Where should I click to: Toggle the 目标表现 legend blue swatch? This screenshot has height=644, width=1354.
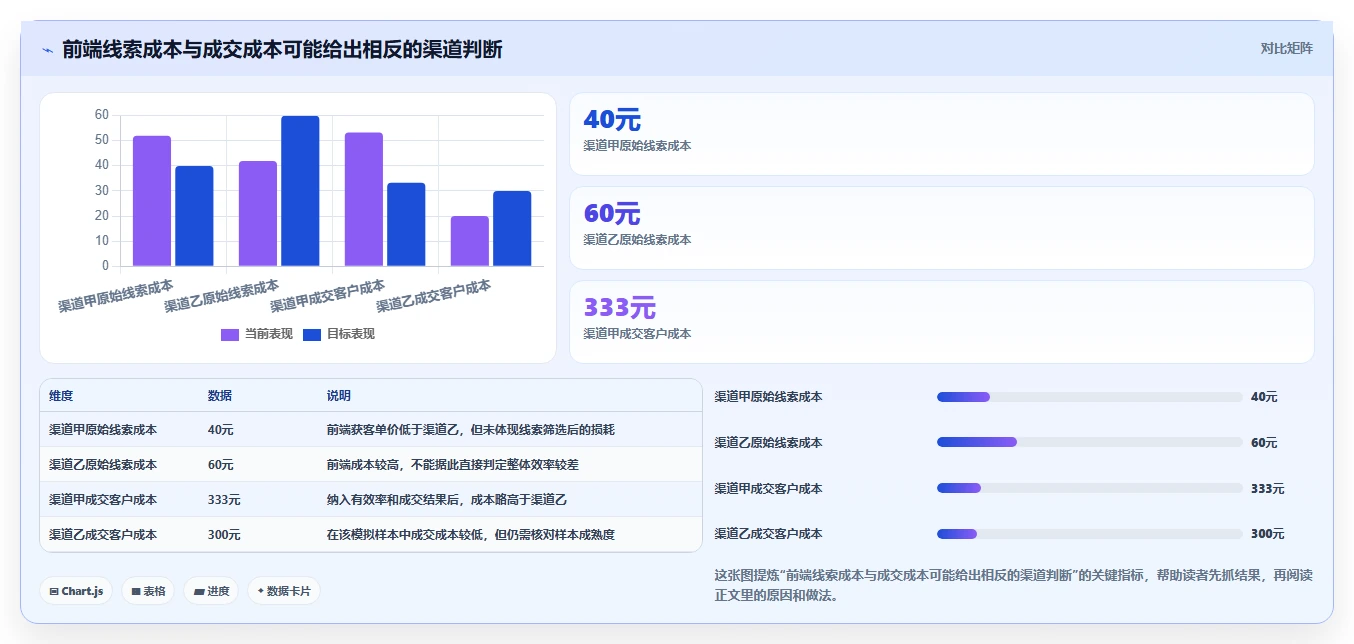(312, 334)
